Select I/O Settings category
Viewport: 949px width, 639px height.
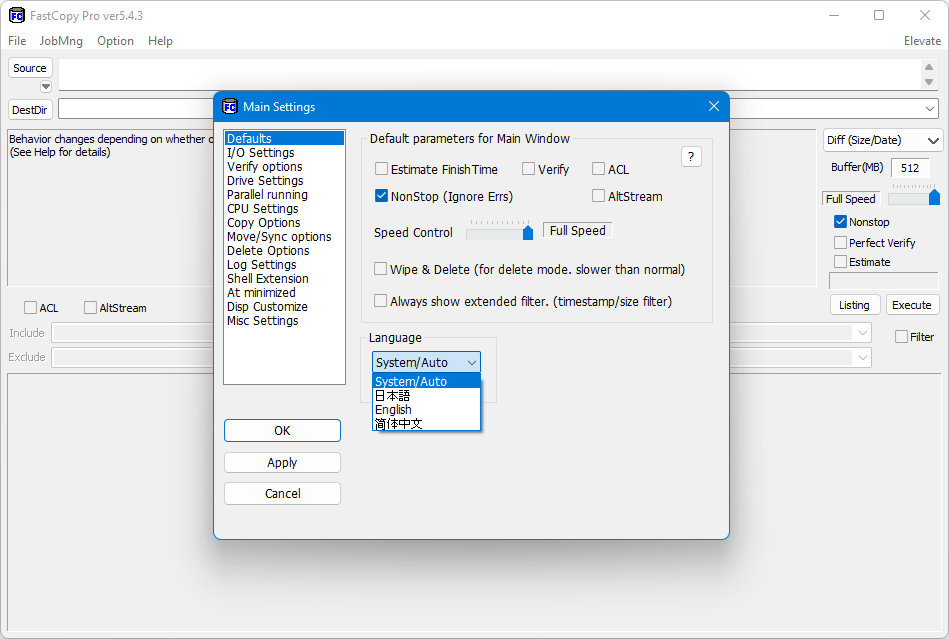coord(284,152)
